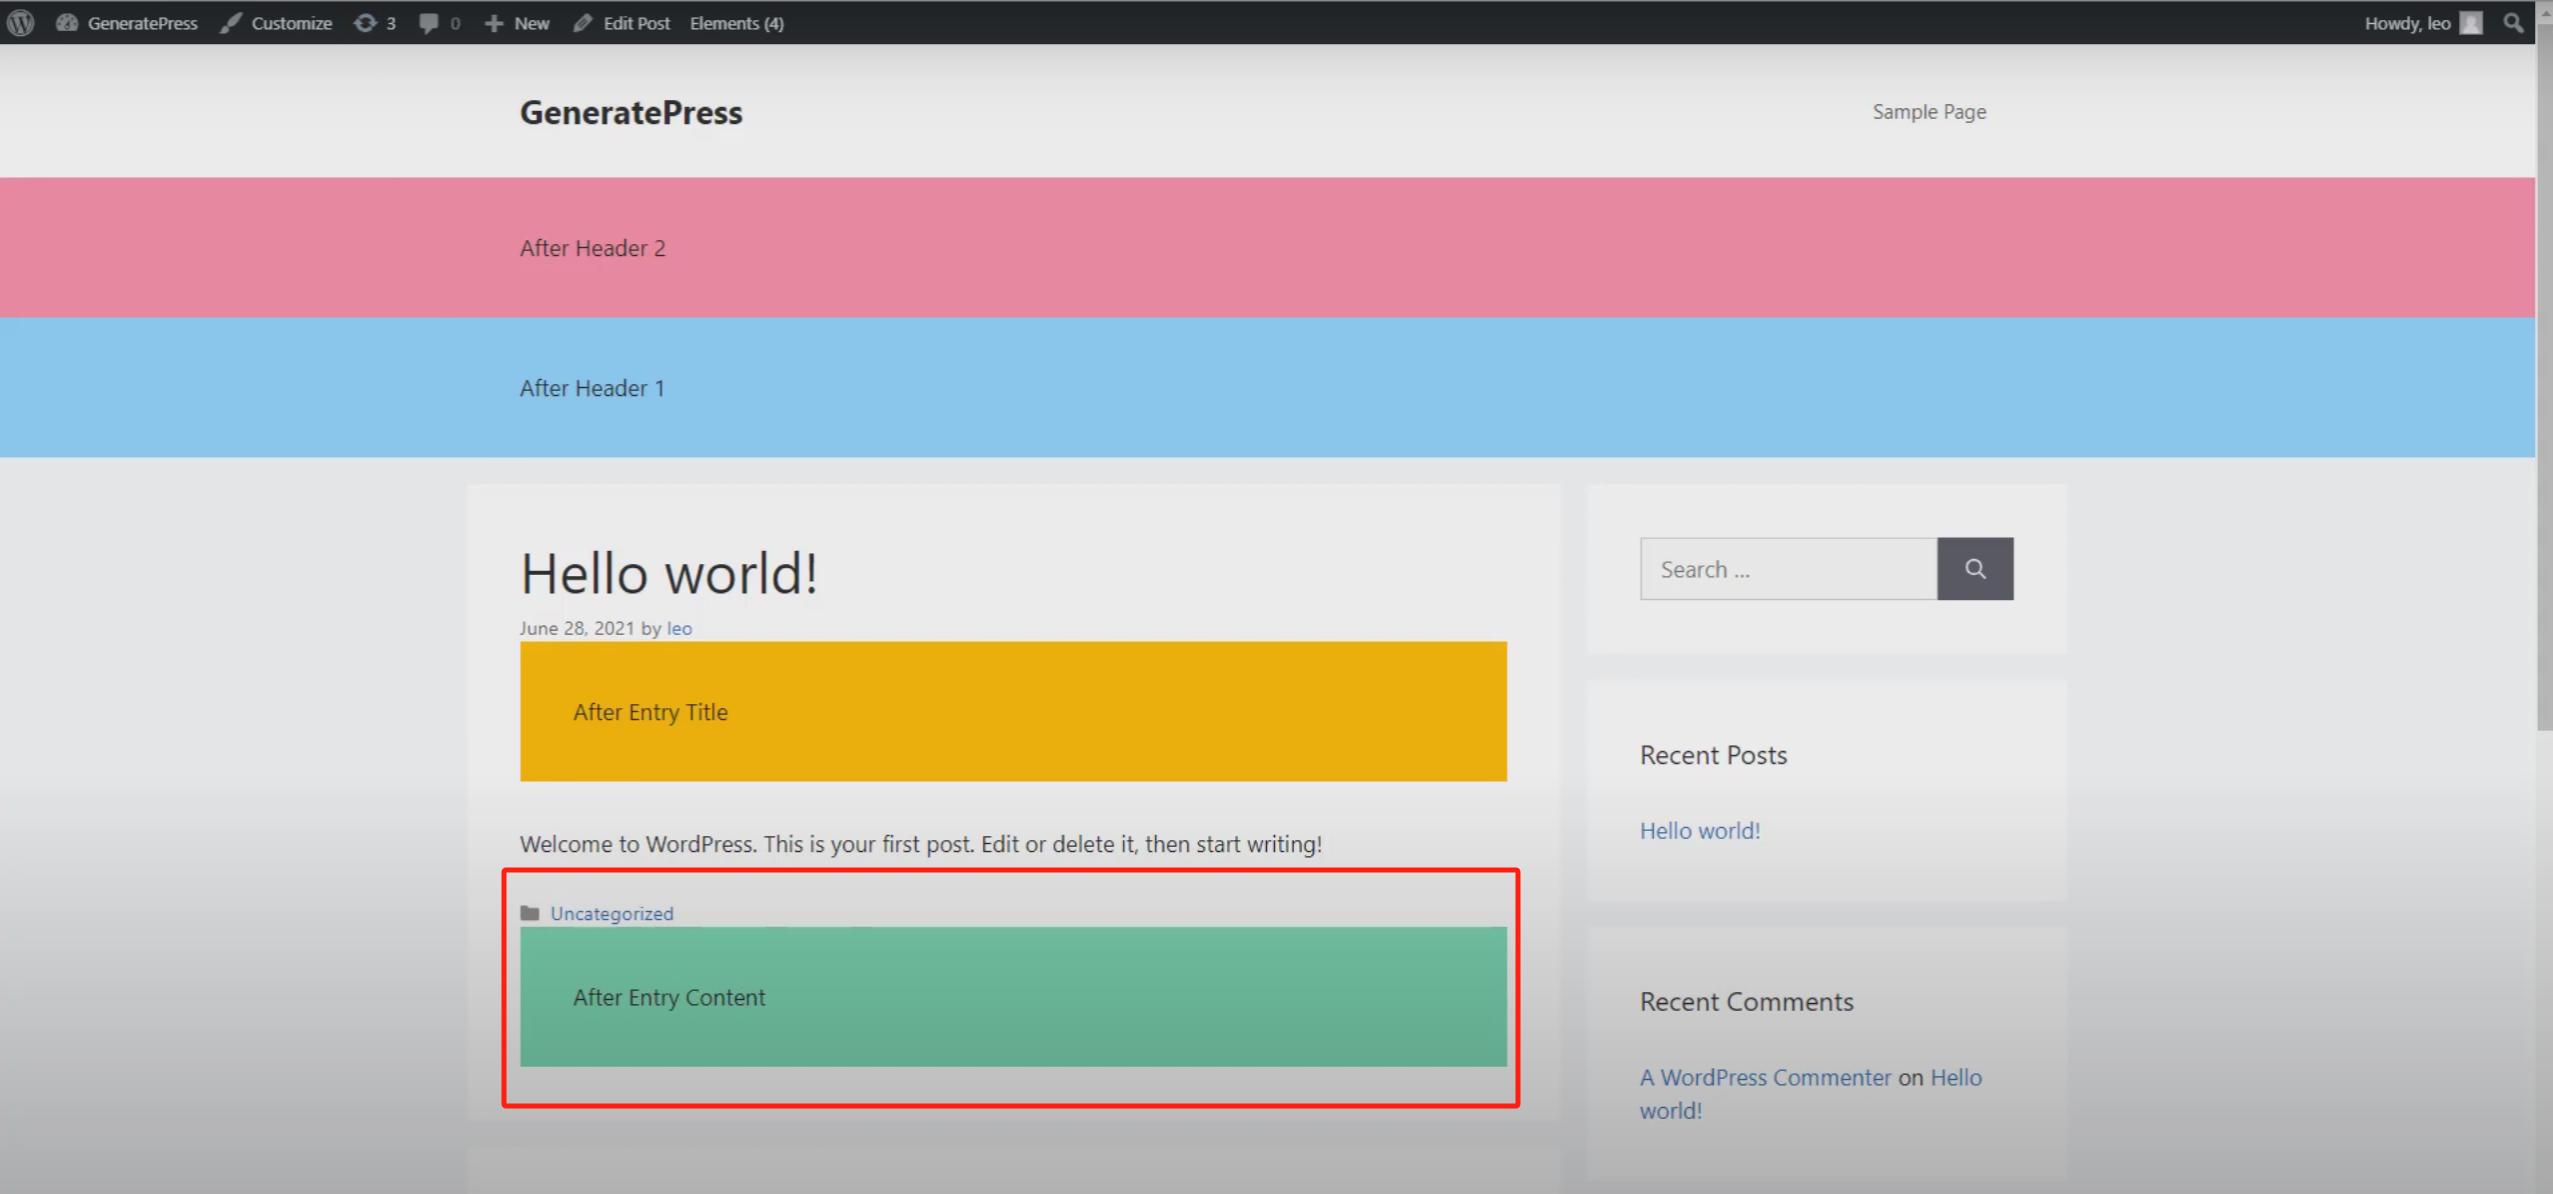Open the Elements (4) menu
This screenshot has width=2553, height=1194.
point(736,22)
